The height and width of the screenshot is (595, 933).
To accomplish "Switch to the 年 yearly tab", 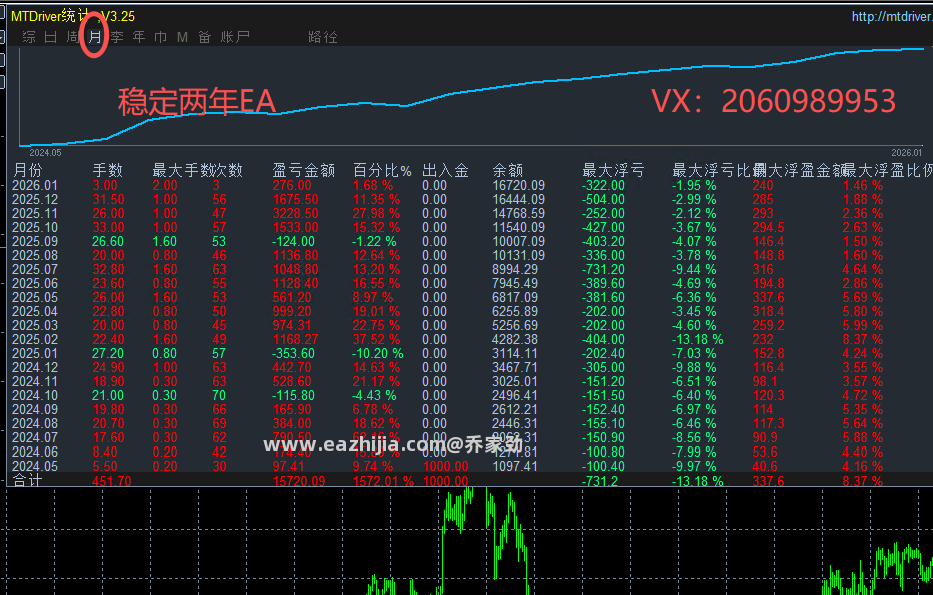I will click(x=139, y=37).
